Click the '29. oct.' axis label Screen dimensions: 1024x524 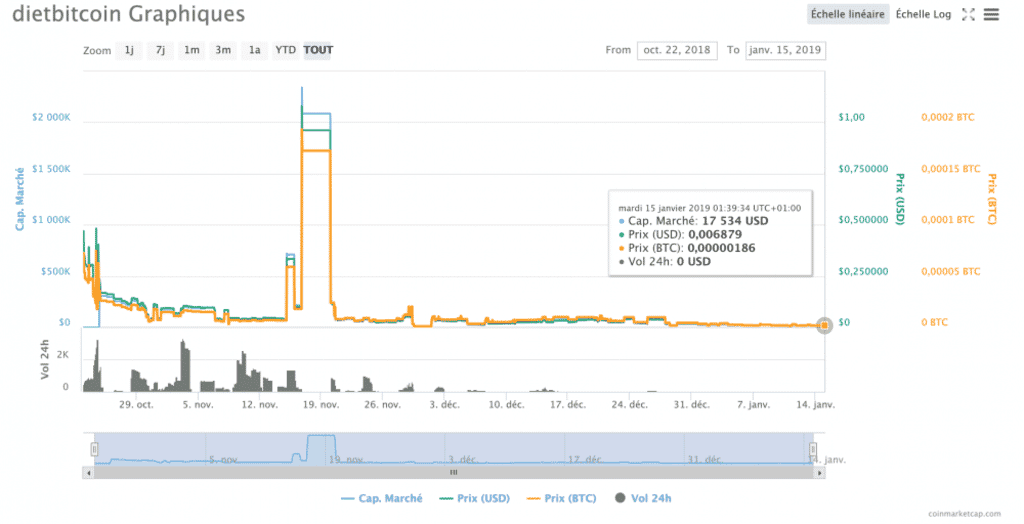(x=136, y=405)
